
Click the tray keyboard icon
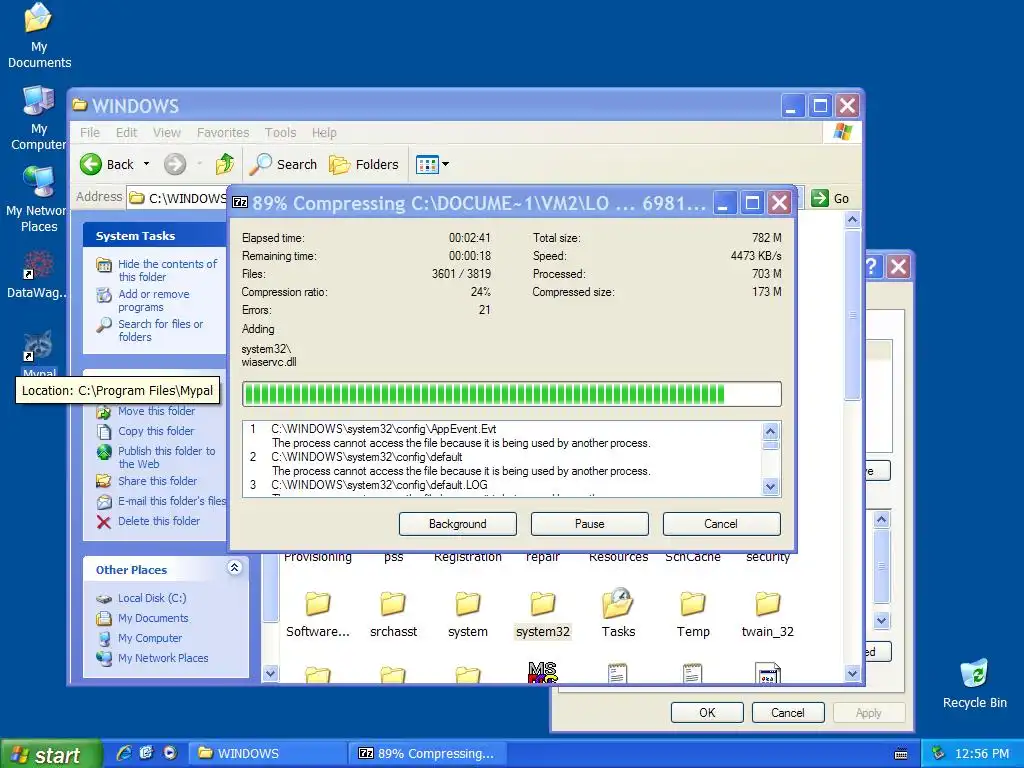(x=901, y=754)
